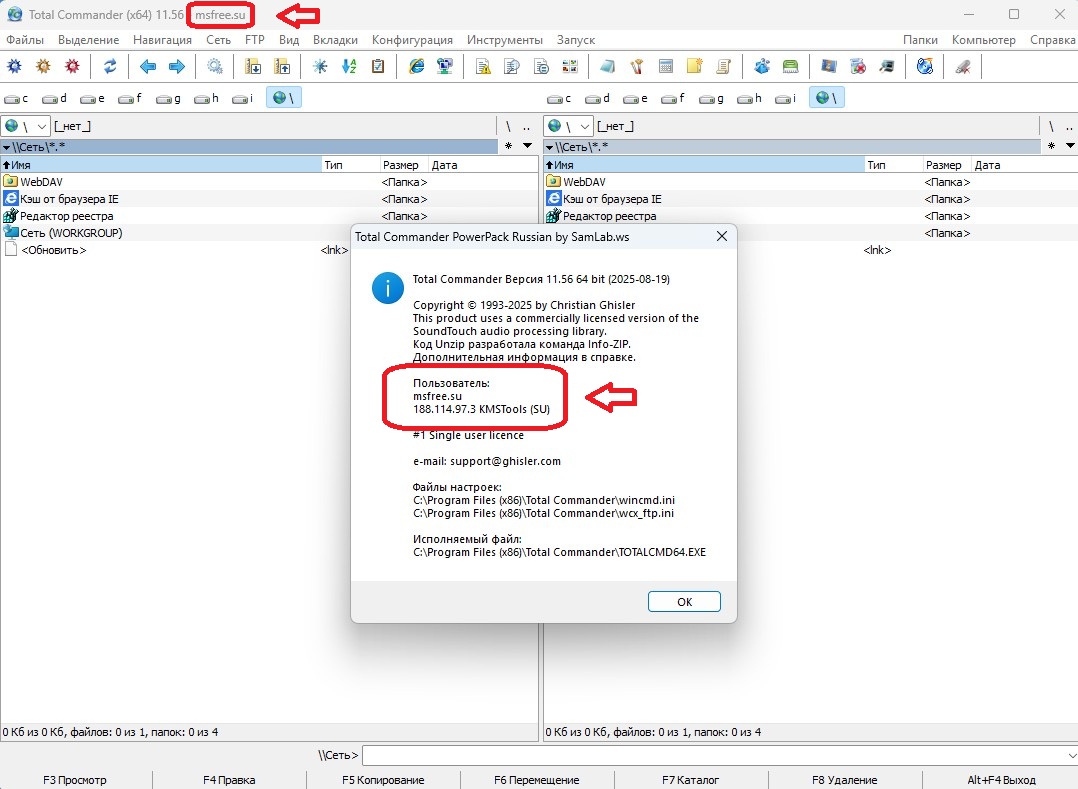Open the Инструменты menu
The image size is (1078, 789).
504,40
